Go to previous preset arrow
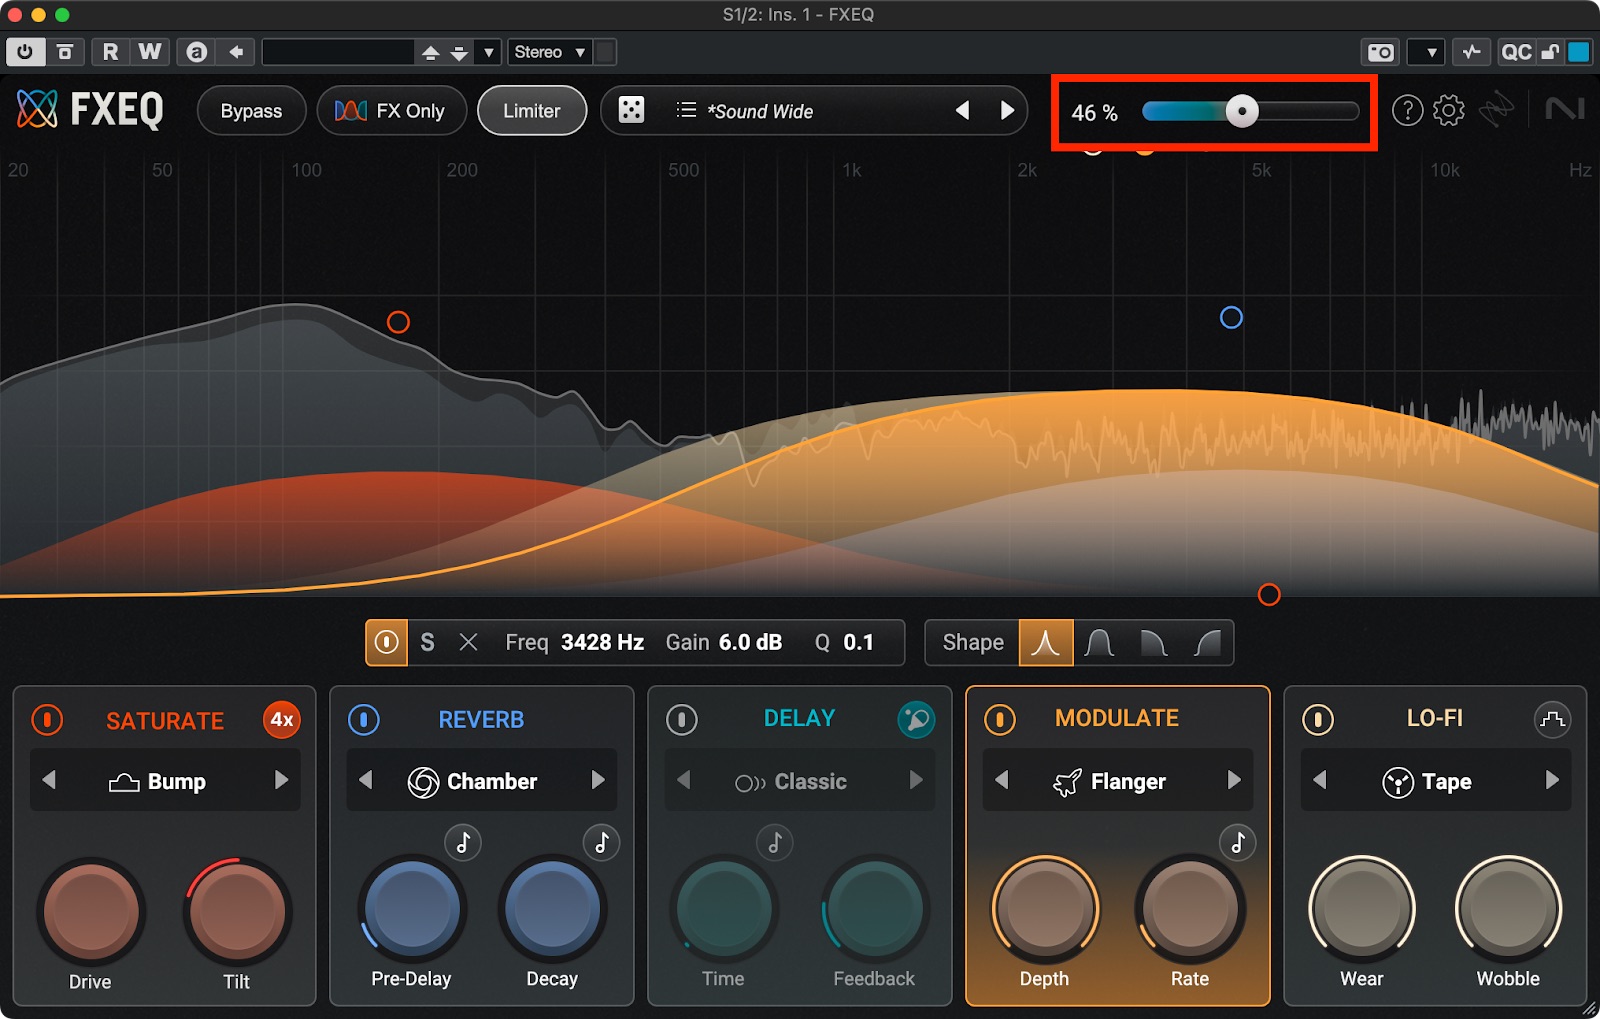1600x1019 pixels. (x=962, y=110)
